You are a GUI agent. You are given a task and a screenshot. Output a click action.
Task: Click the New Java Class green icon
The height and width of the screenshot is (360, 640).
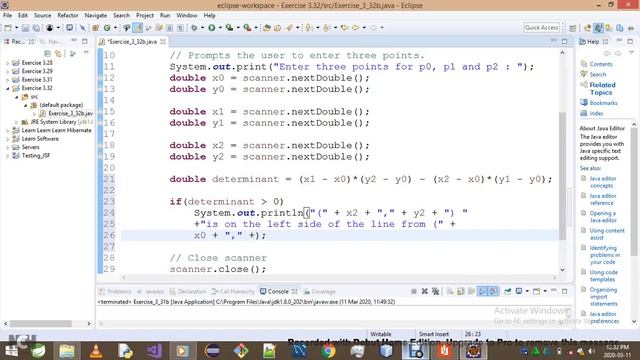[107, 28]
